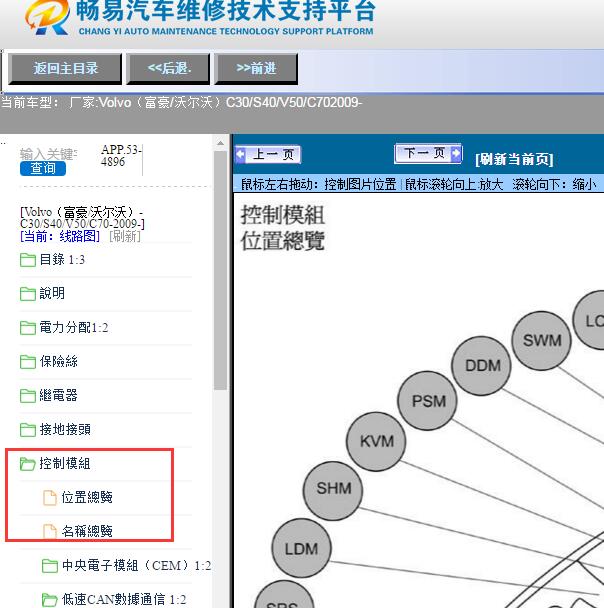Screen dimensions: 604x608
Task: Click the folder icon beside 接地接頭
Action: point(28,430)
